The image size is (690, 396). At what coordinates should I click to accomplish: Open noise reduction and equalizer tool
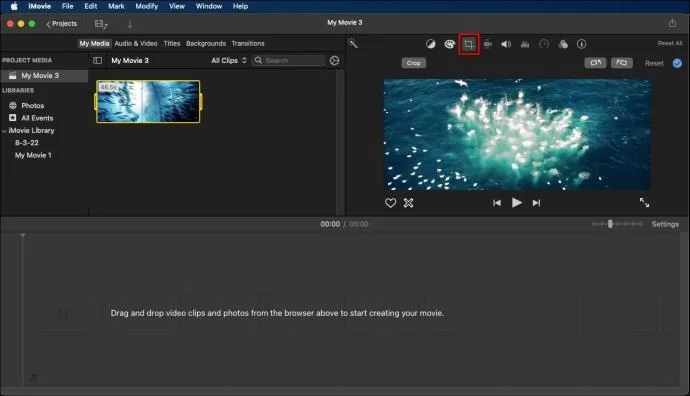point(525,44)
